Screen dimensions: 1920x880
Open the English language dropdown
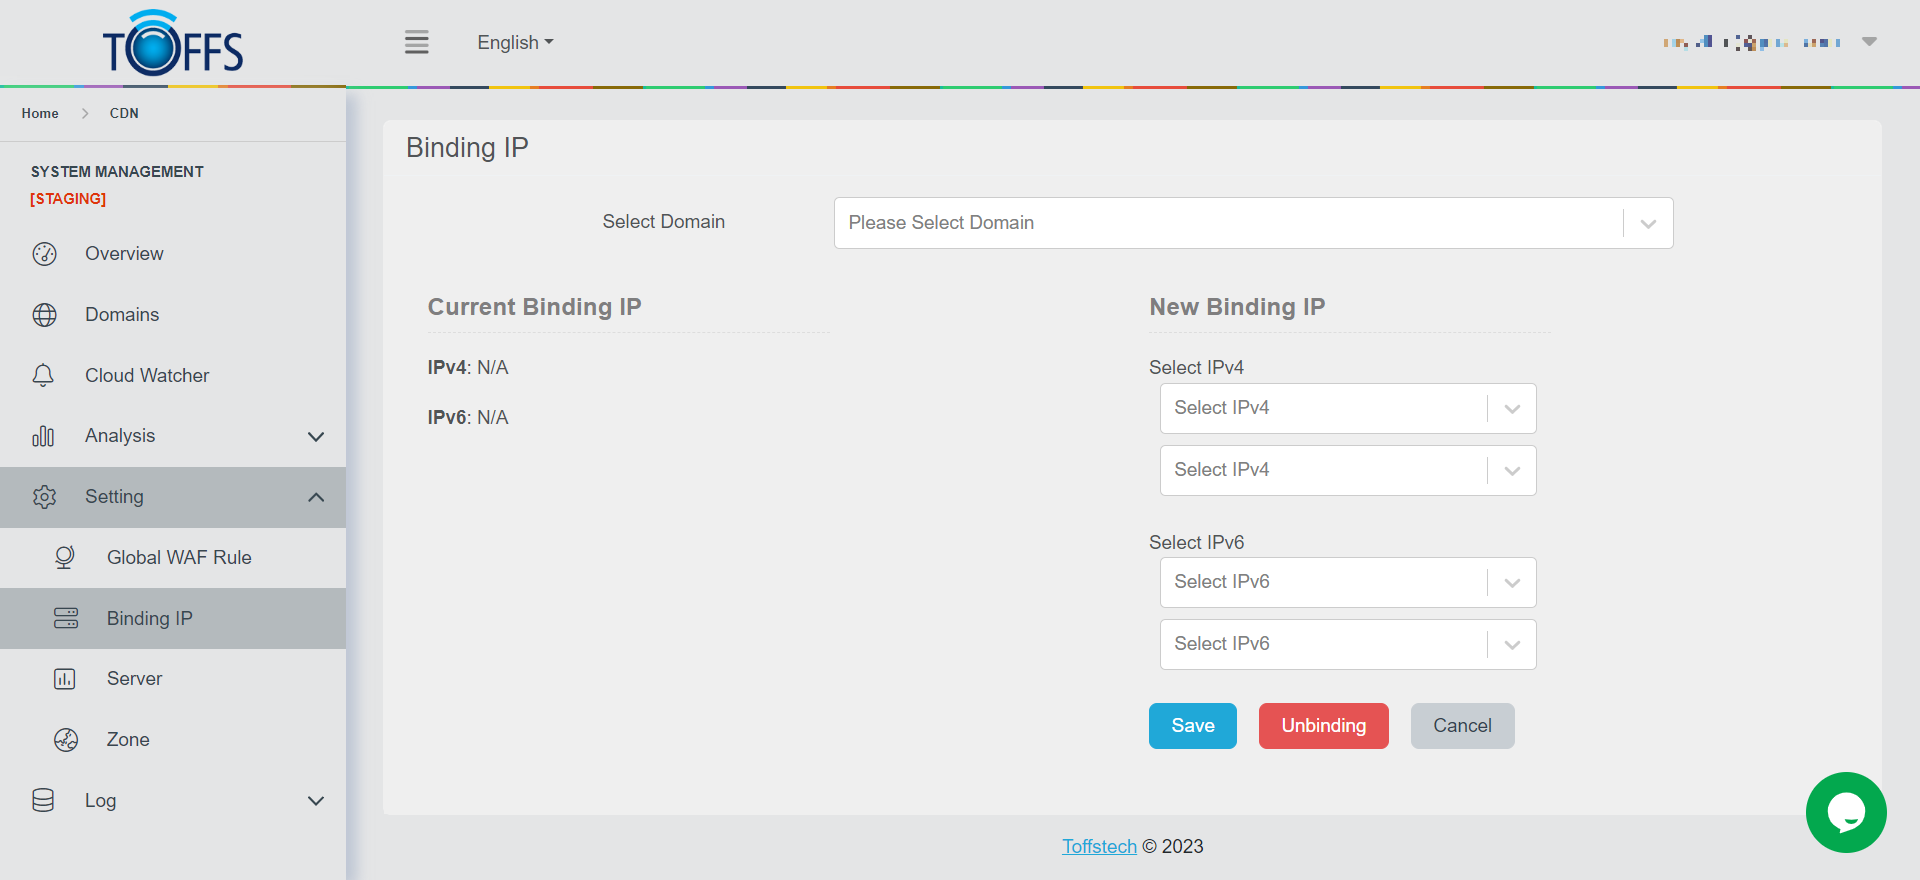(x=514, y=43)
